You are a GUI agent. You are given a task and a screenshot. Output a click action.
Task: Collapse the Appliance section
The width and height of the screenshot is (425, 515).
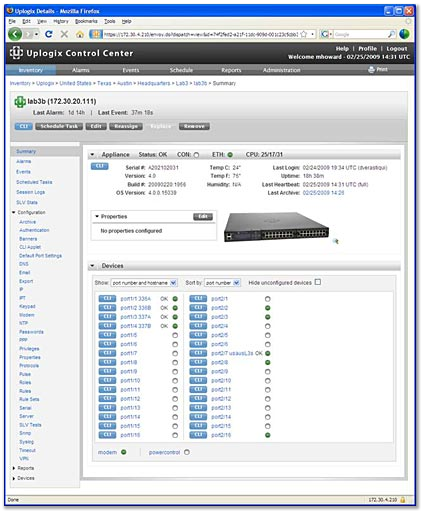tap(92, 155)
